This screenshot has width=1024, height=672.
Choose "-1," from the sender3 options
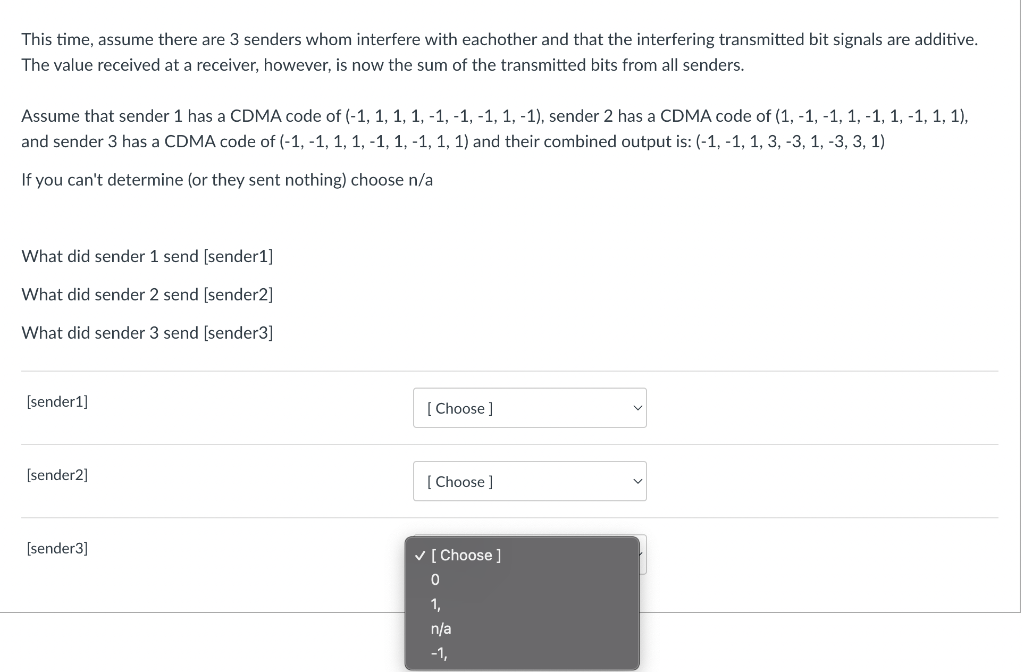(x=438, y=652)
